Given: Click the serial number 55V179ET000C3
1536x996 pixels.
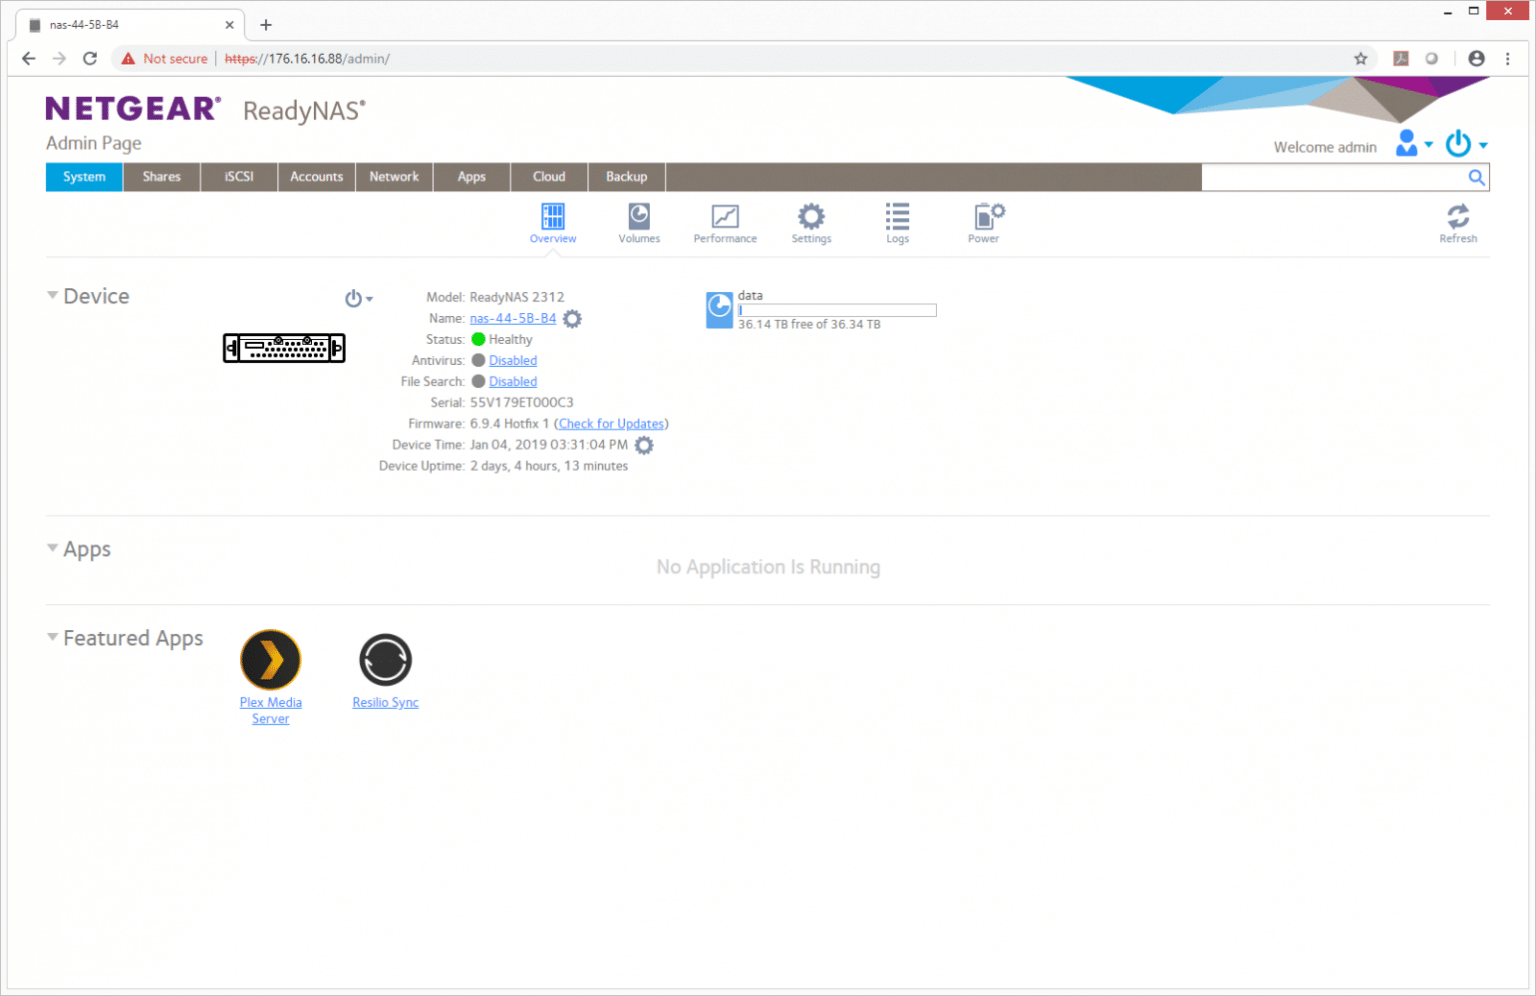Looking at the screenshot, I should coord(522,403).
